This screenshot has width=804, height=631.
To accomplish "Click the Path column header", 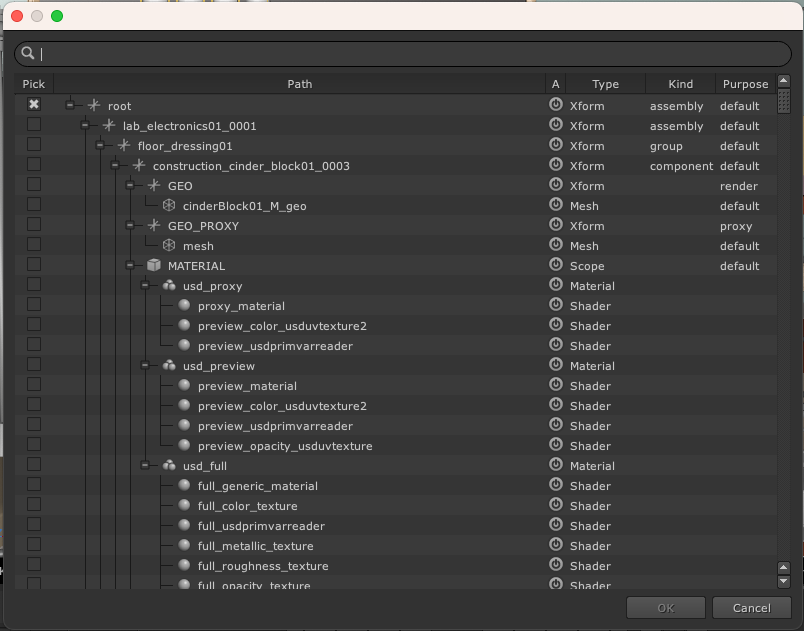I will 299,84.
